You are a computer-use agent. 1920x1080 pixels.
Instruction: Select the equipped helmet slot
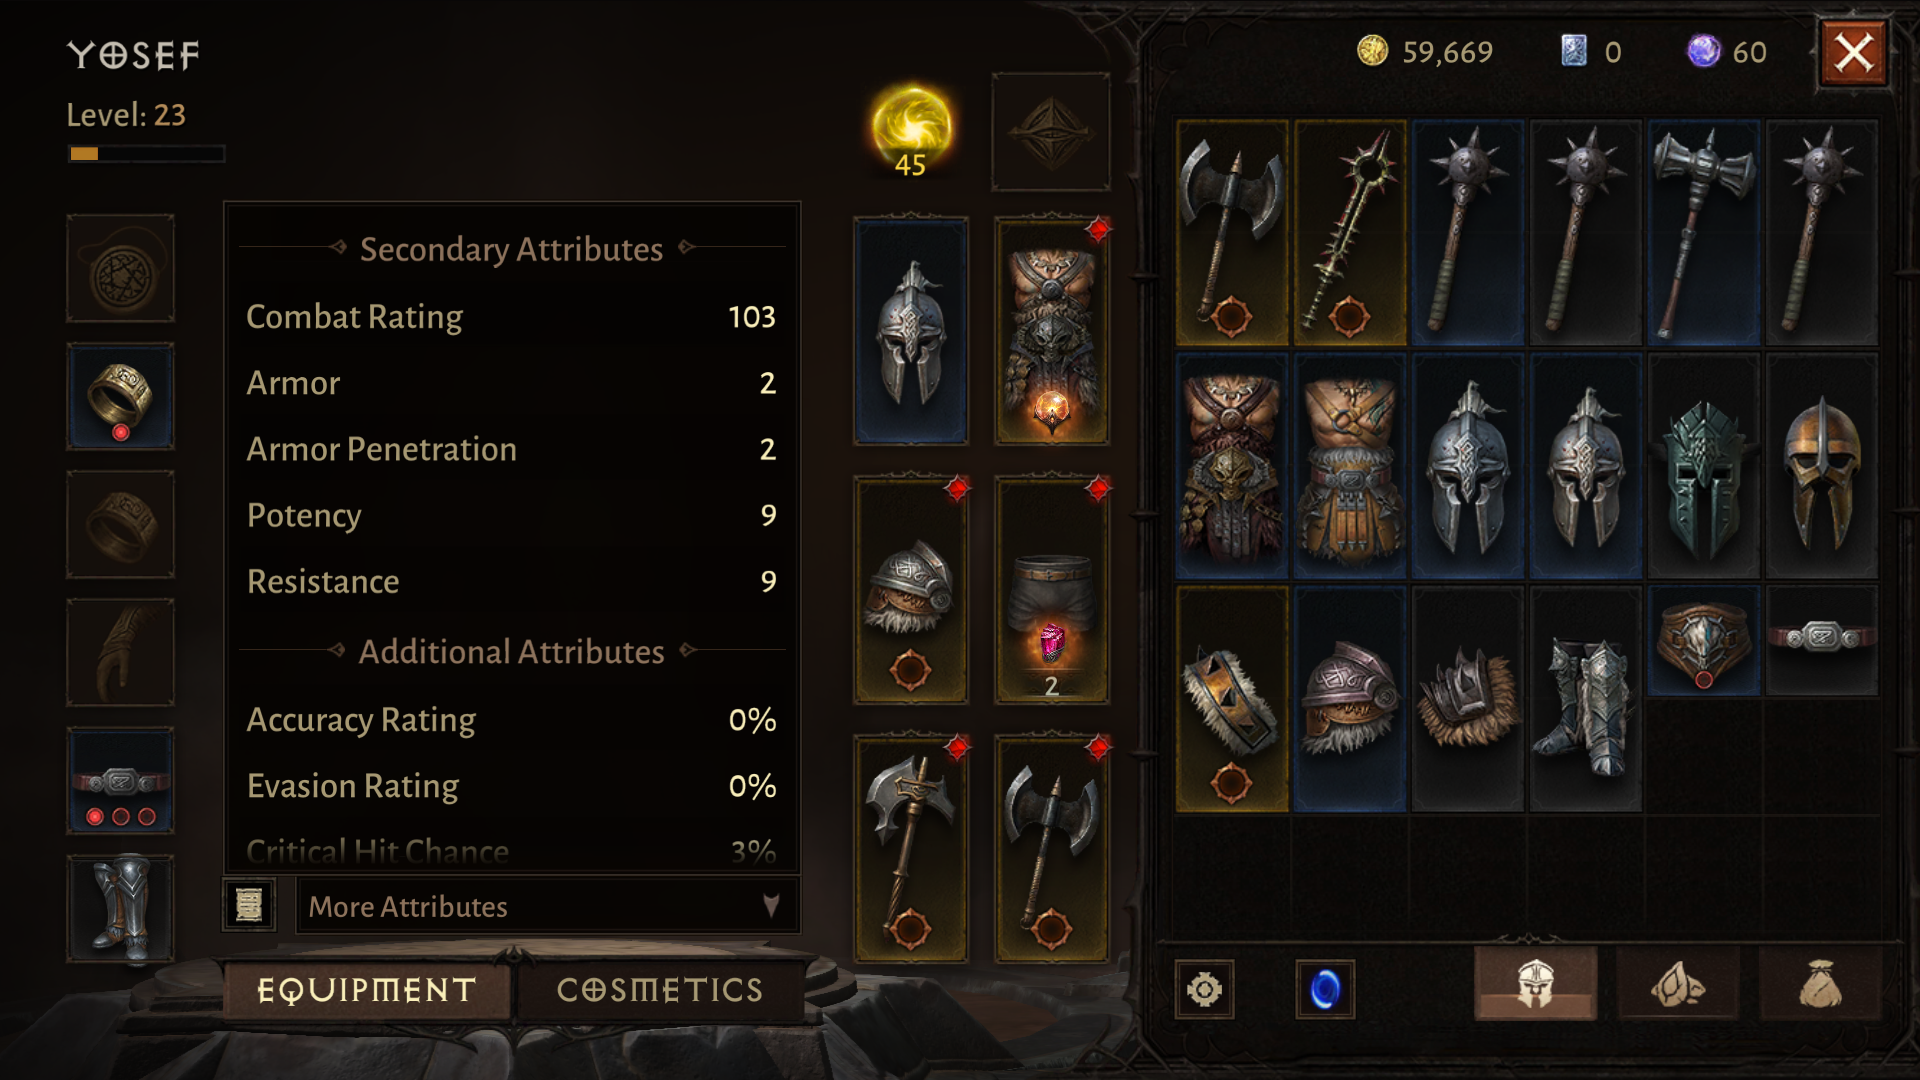910,331
